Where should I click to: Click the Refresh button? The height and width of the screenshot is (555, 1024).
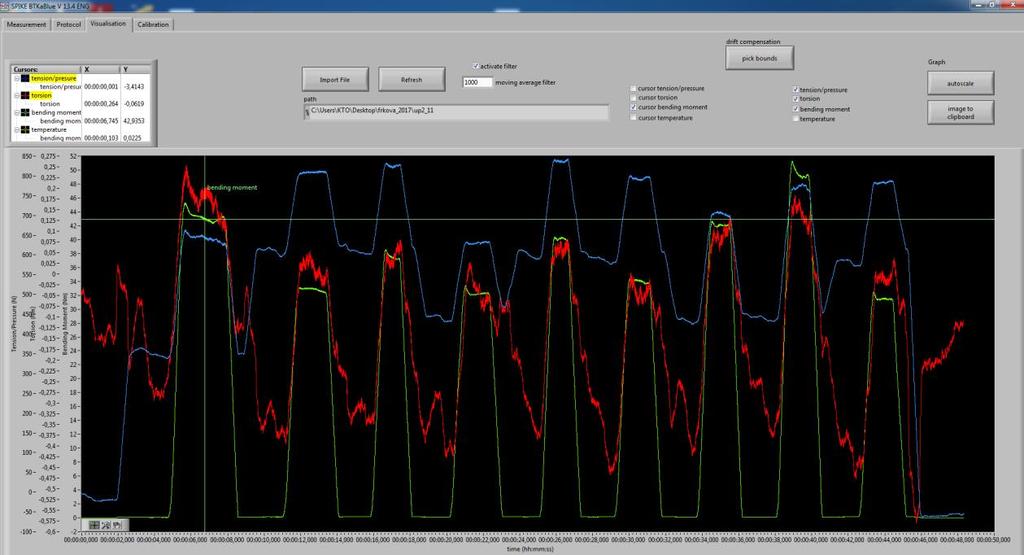point(411,80)
